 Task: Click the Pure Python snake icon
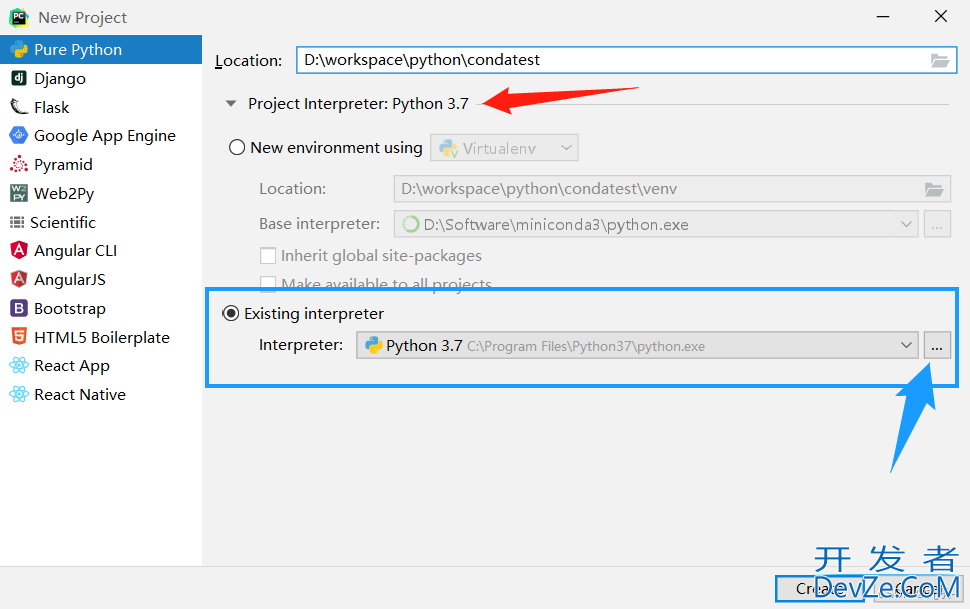(x=19, y=50)
